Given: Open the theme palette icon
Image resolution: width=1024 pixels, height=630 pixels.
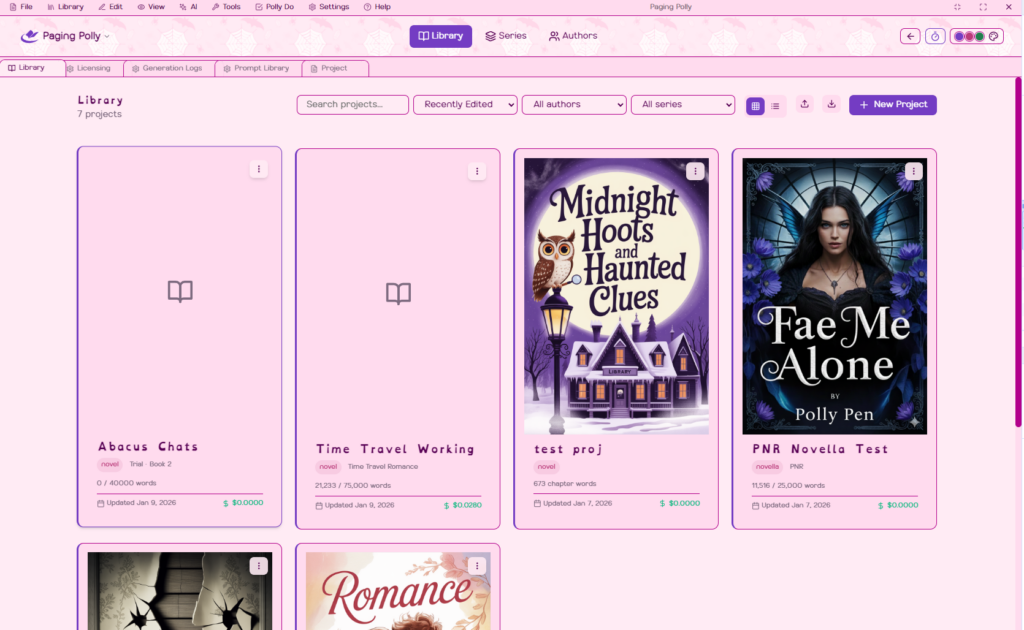Looking at the screenshot, I should [x=993, y=37].
